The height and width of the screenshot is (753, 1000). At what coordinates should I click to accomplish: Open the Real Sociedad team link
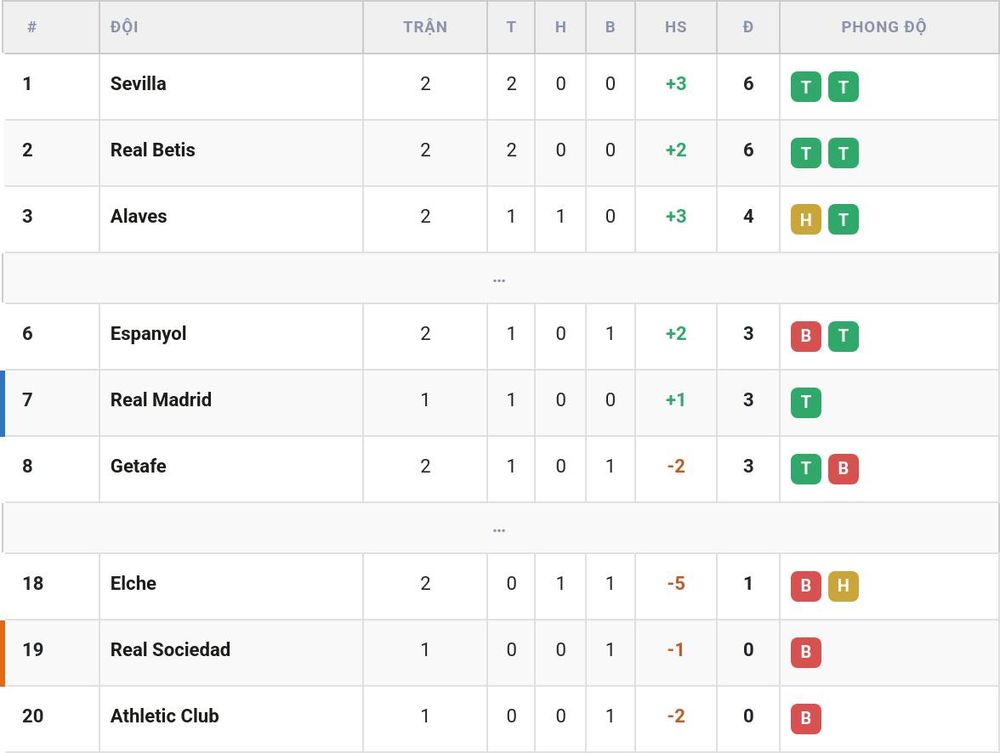click(170, 650)
